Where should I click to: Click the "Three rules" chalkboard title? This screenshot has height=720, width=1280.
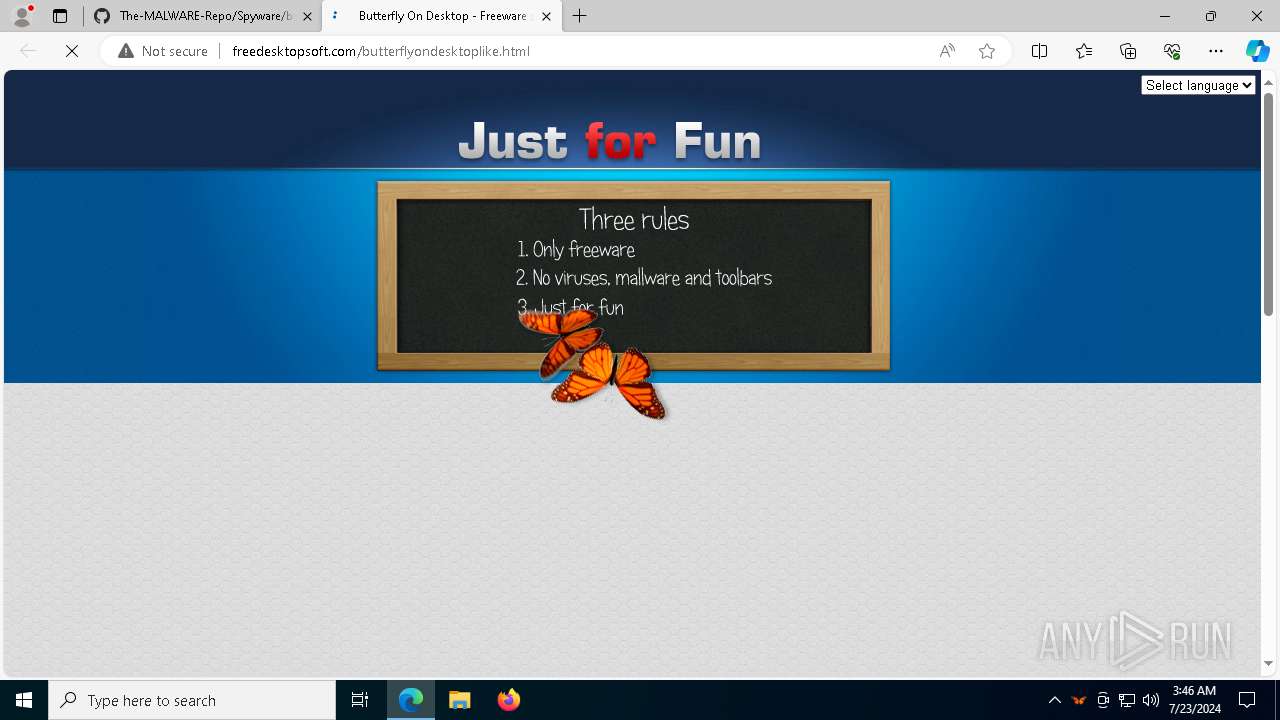click(634, 219)
